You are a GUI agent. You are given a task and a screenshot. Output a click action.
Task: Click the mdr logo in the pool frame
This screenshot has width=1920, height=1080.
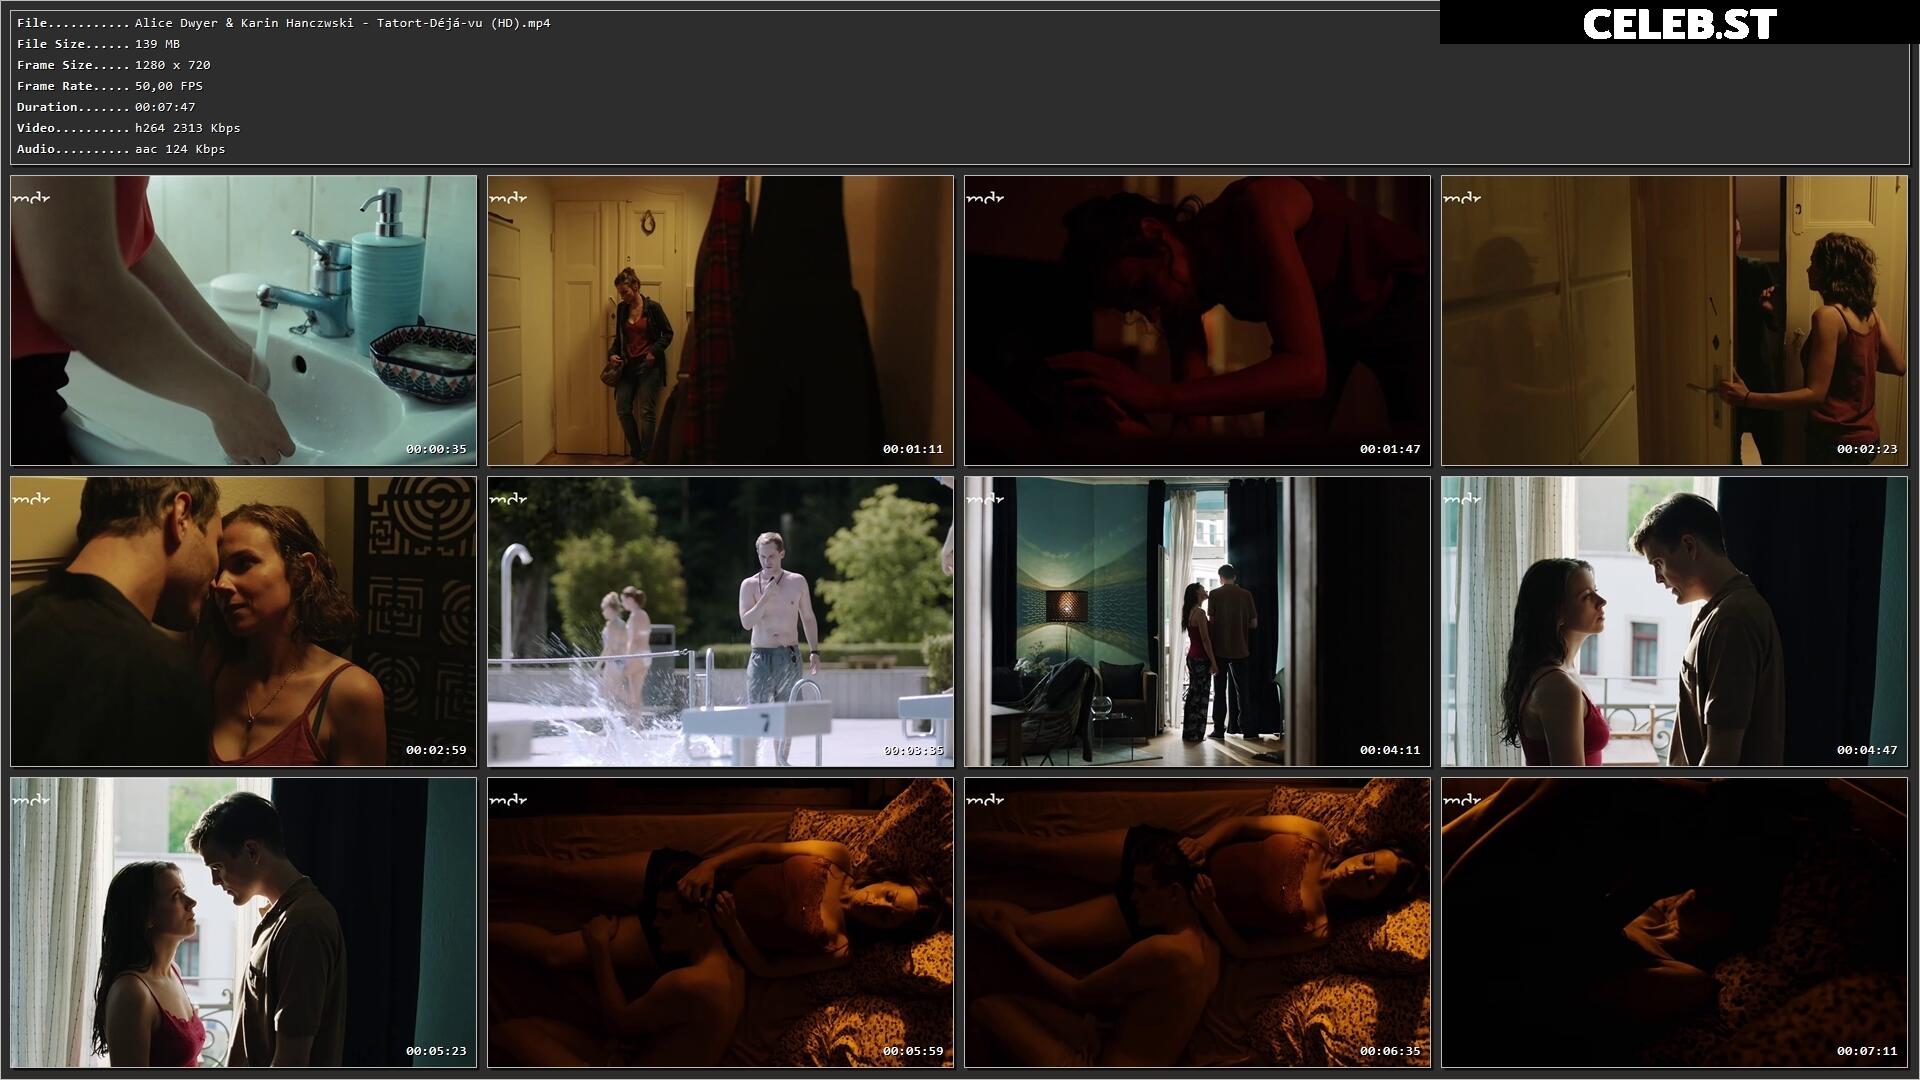tap(508, 499)
